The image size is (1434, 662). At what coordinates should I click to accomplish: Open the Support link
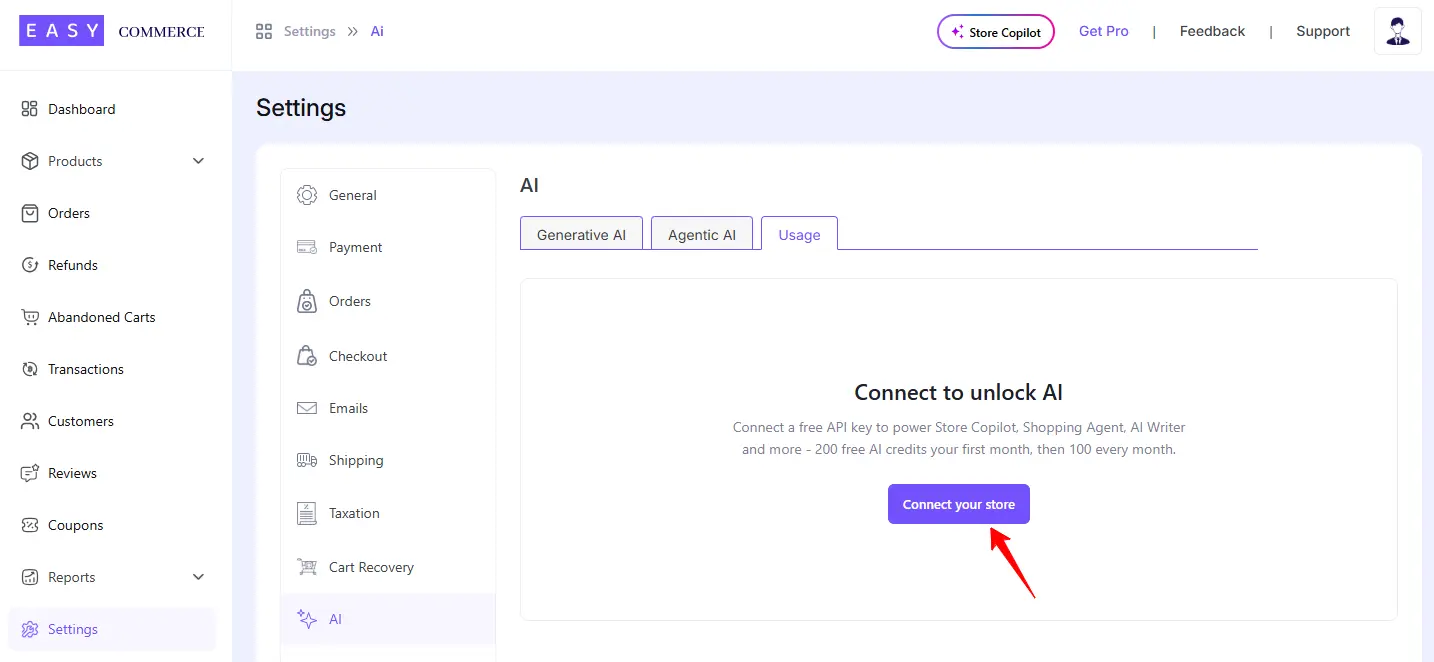click(x=1323, y=31)
